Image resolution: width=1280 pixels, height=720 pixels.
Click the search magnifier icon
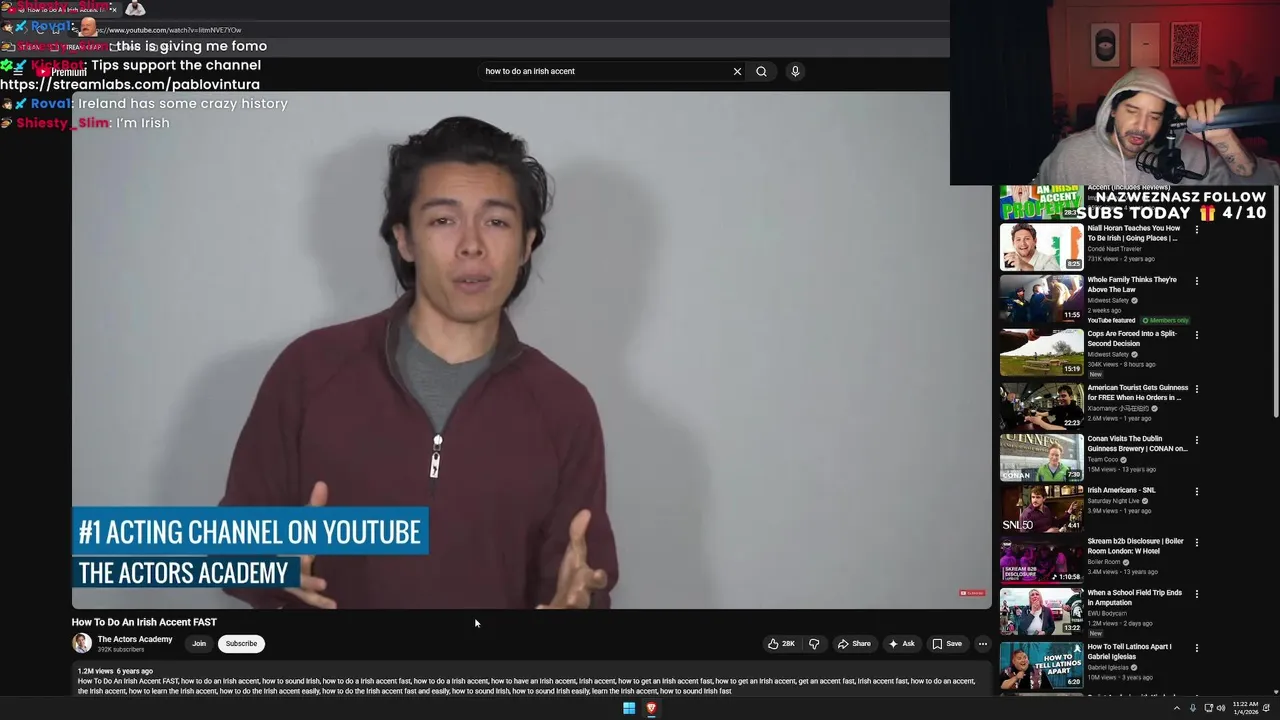tap(761, 71)
